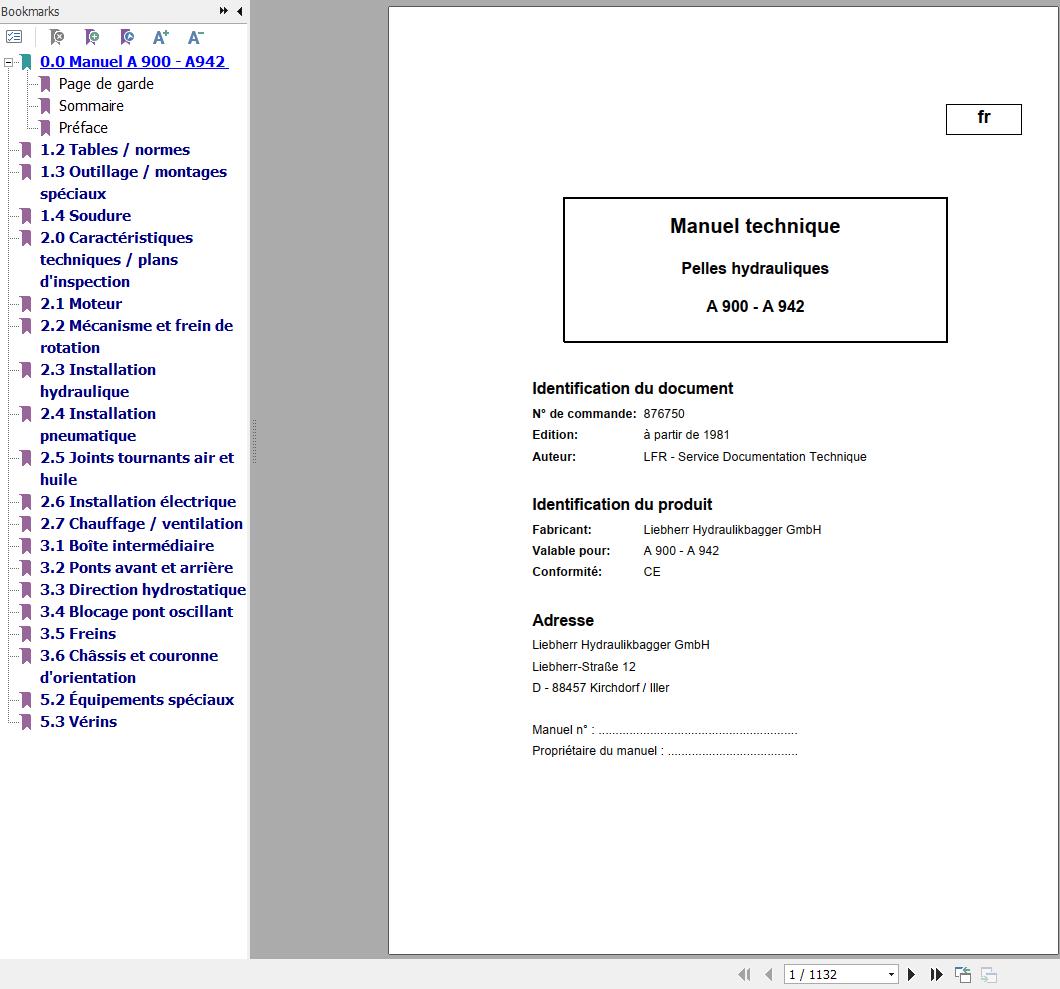
Task: Click the 'Bookmarks' panel title
Action: point(30,11)
